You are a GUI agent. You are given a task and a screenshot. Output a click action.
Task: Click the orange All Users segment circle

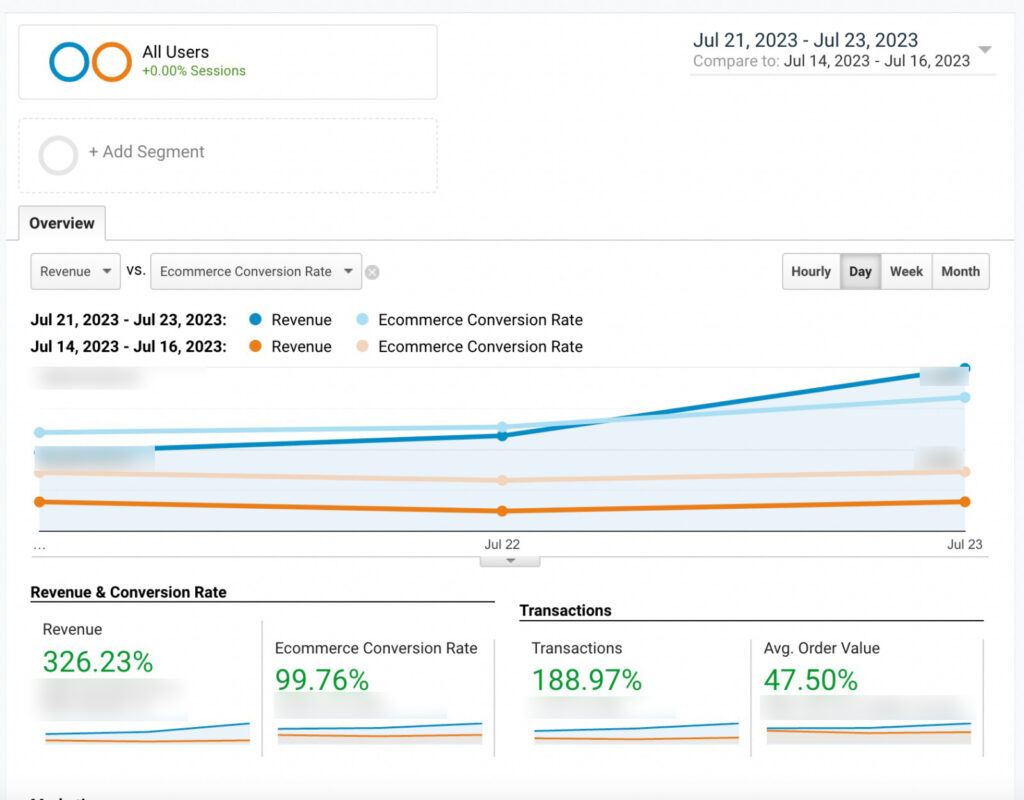pyautogui.click(x=112, y=62)
